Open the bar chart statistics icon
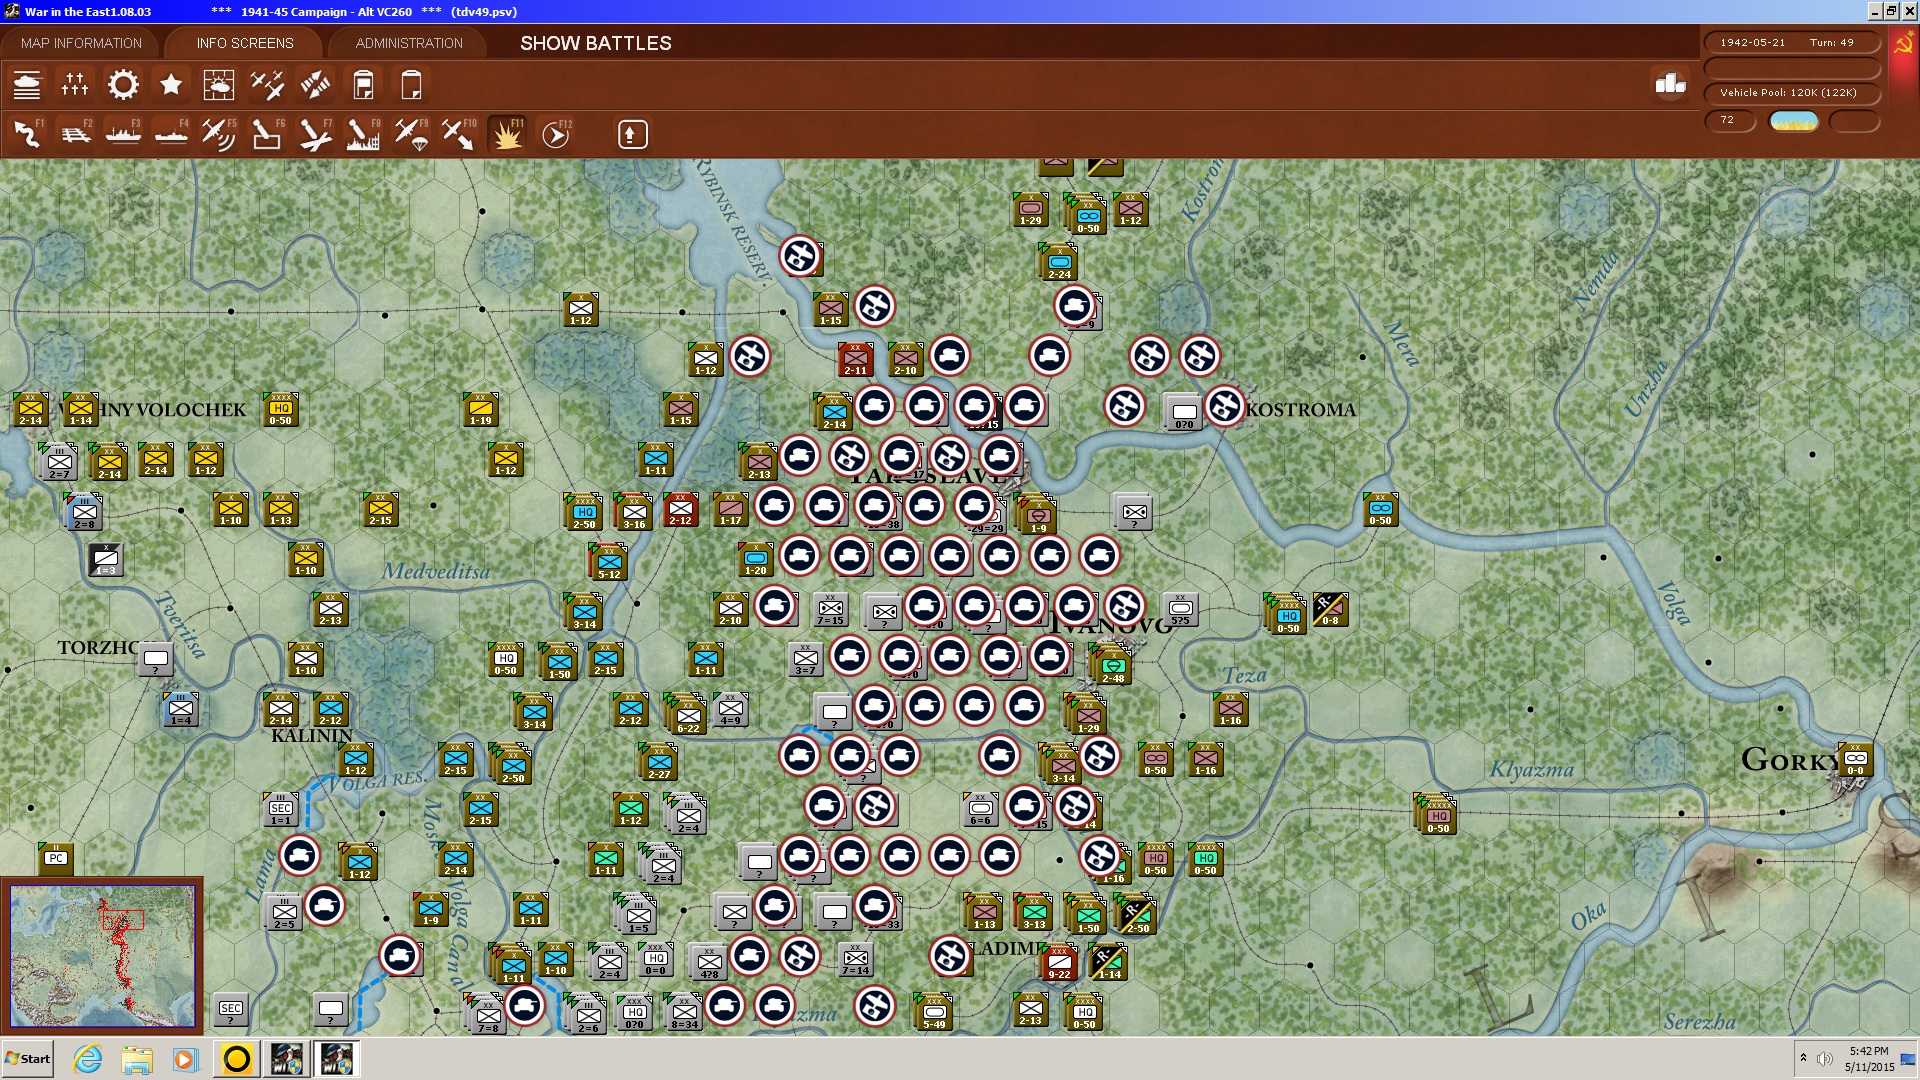The image size is (1920, 1080). [1670, 84]
